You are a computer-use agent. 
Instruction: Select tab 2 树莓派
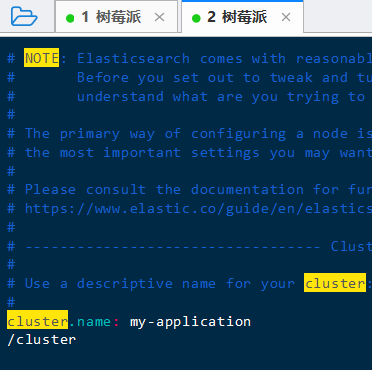pos(242,17)
